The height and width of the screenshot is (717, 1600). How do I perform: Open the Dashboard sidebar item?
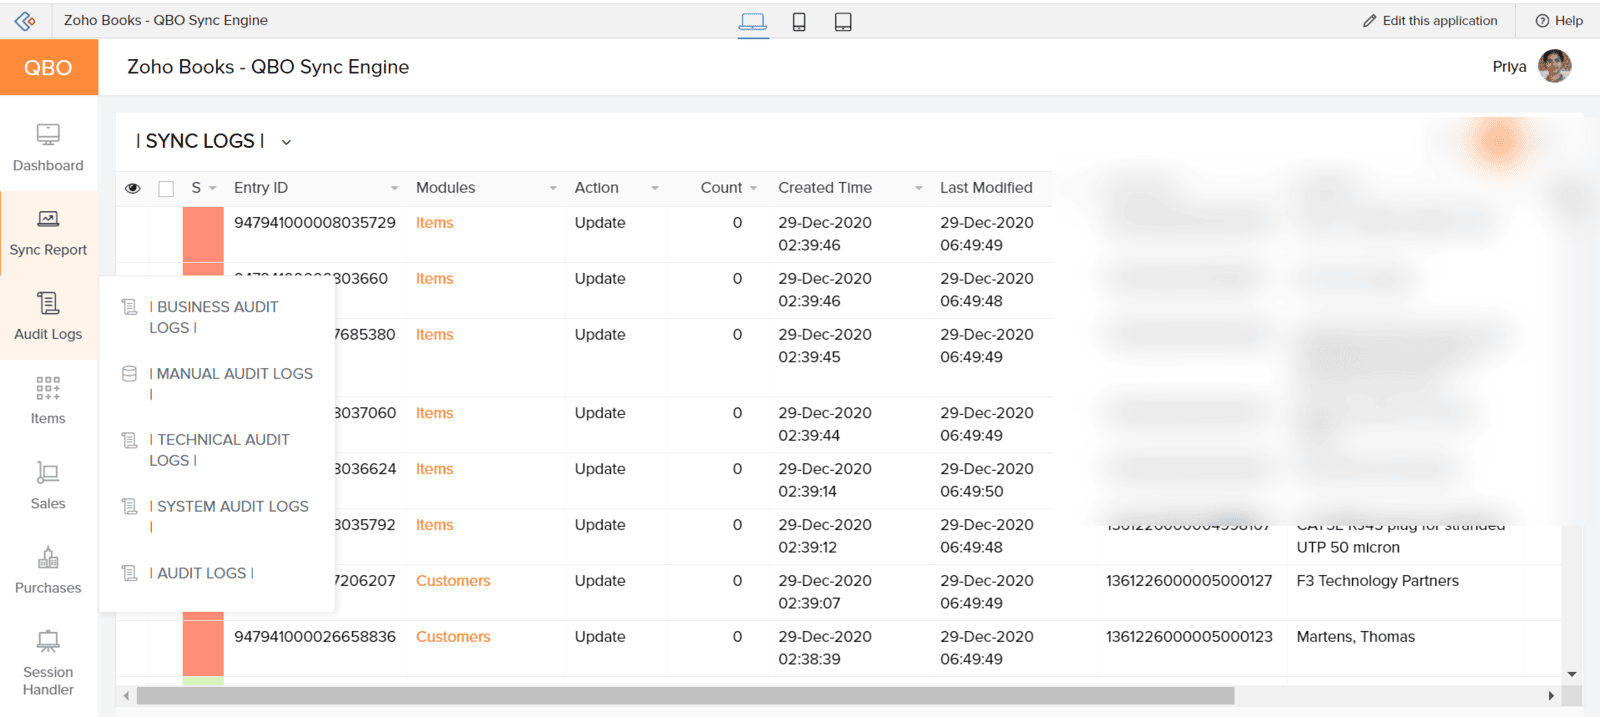tap(48, 148)
